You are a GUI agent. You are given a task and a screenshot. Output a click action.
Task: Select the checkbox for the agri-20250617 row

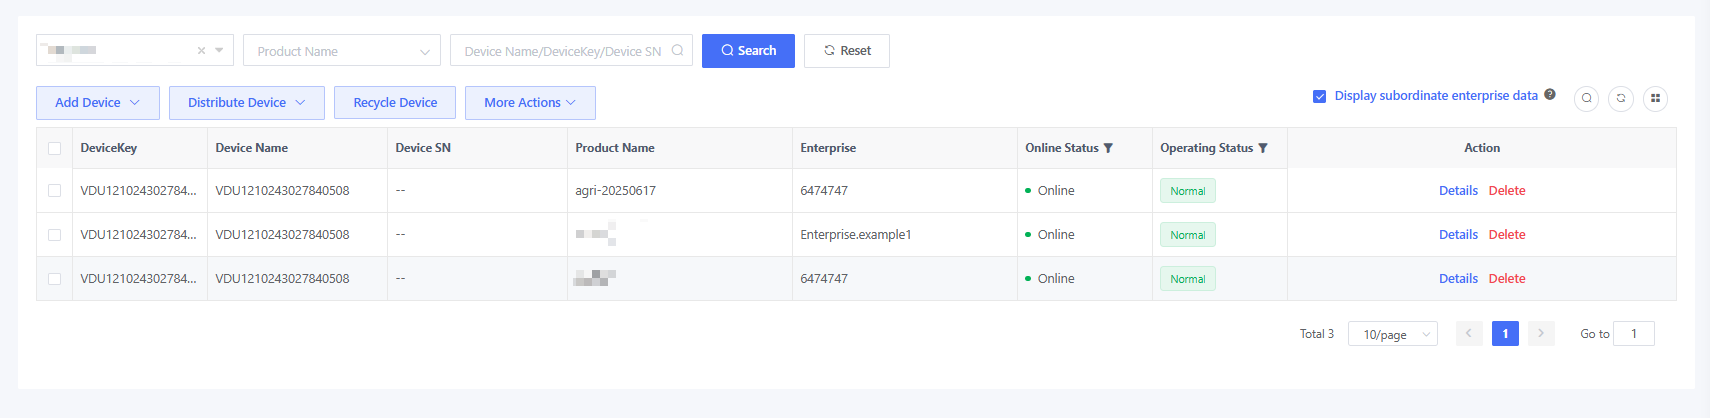54,191
